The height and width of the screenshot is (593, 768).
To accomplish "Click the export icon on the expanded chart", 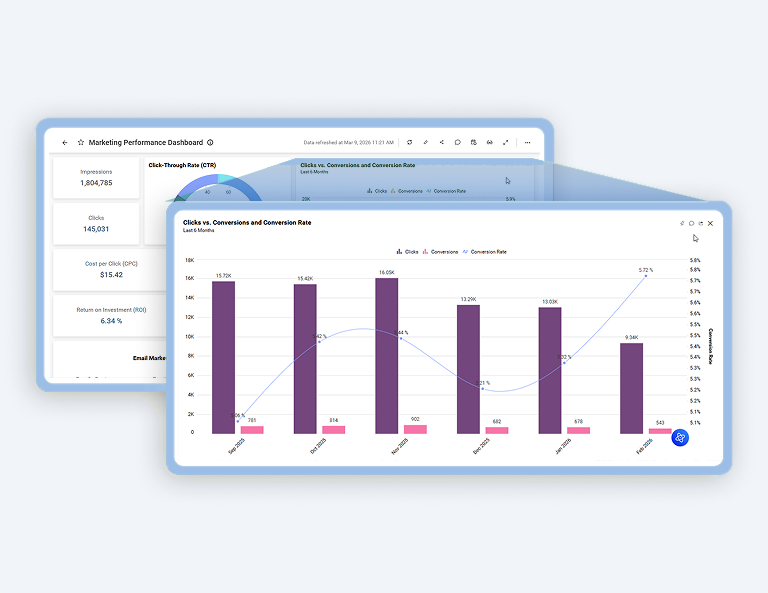I will click(x=701, y=223).
